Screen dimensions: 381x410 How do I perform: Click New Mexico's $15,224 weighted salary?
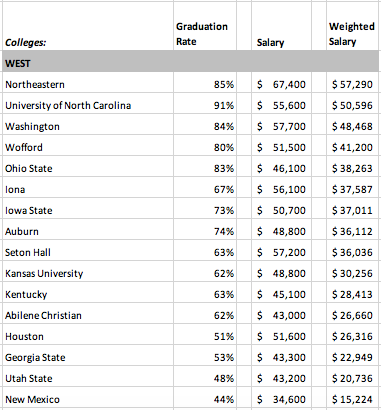[x=353, y=398]
